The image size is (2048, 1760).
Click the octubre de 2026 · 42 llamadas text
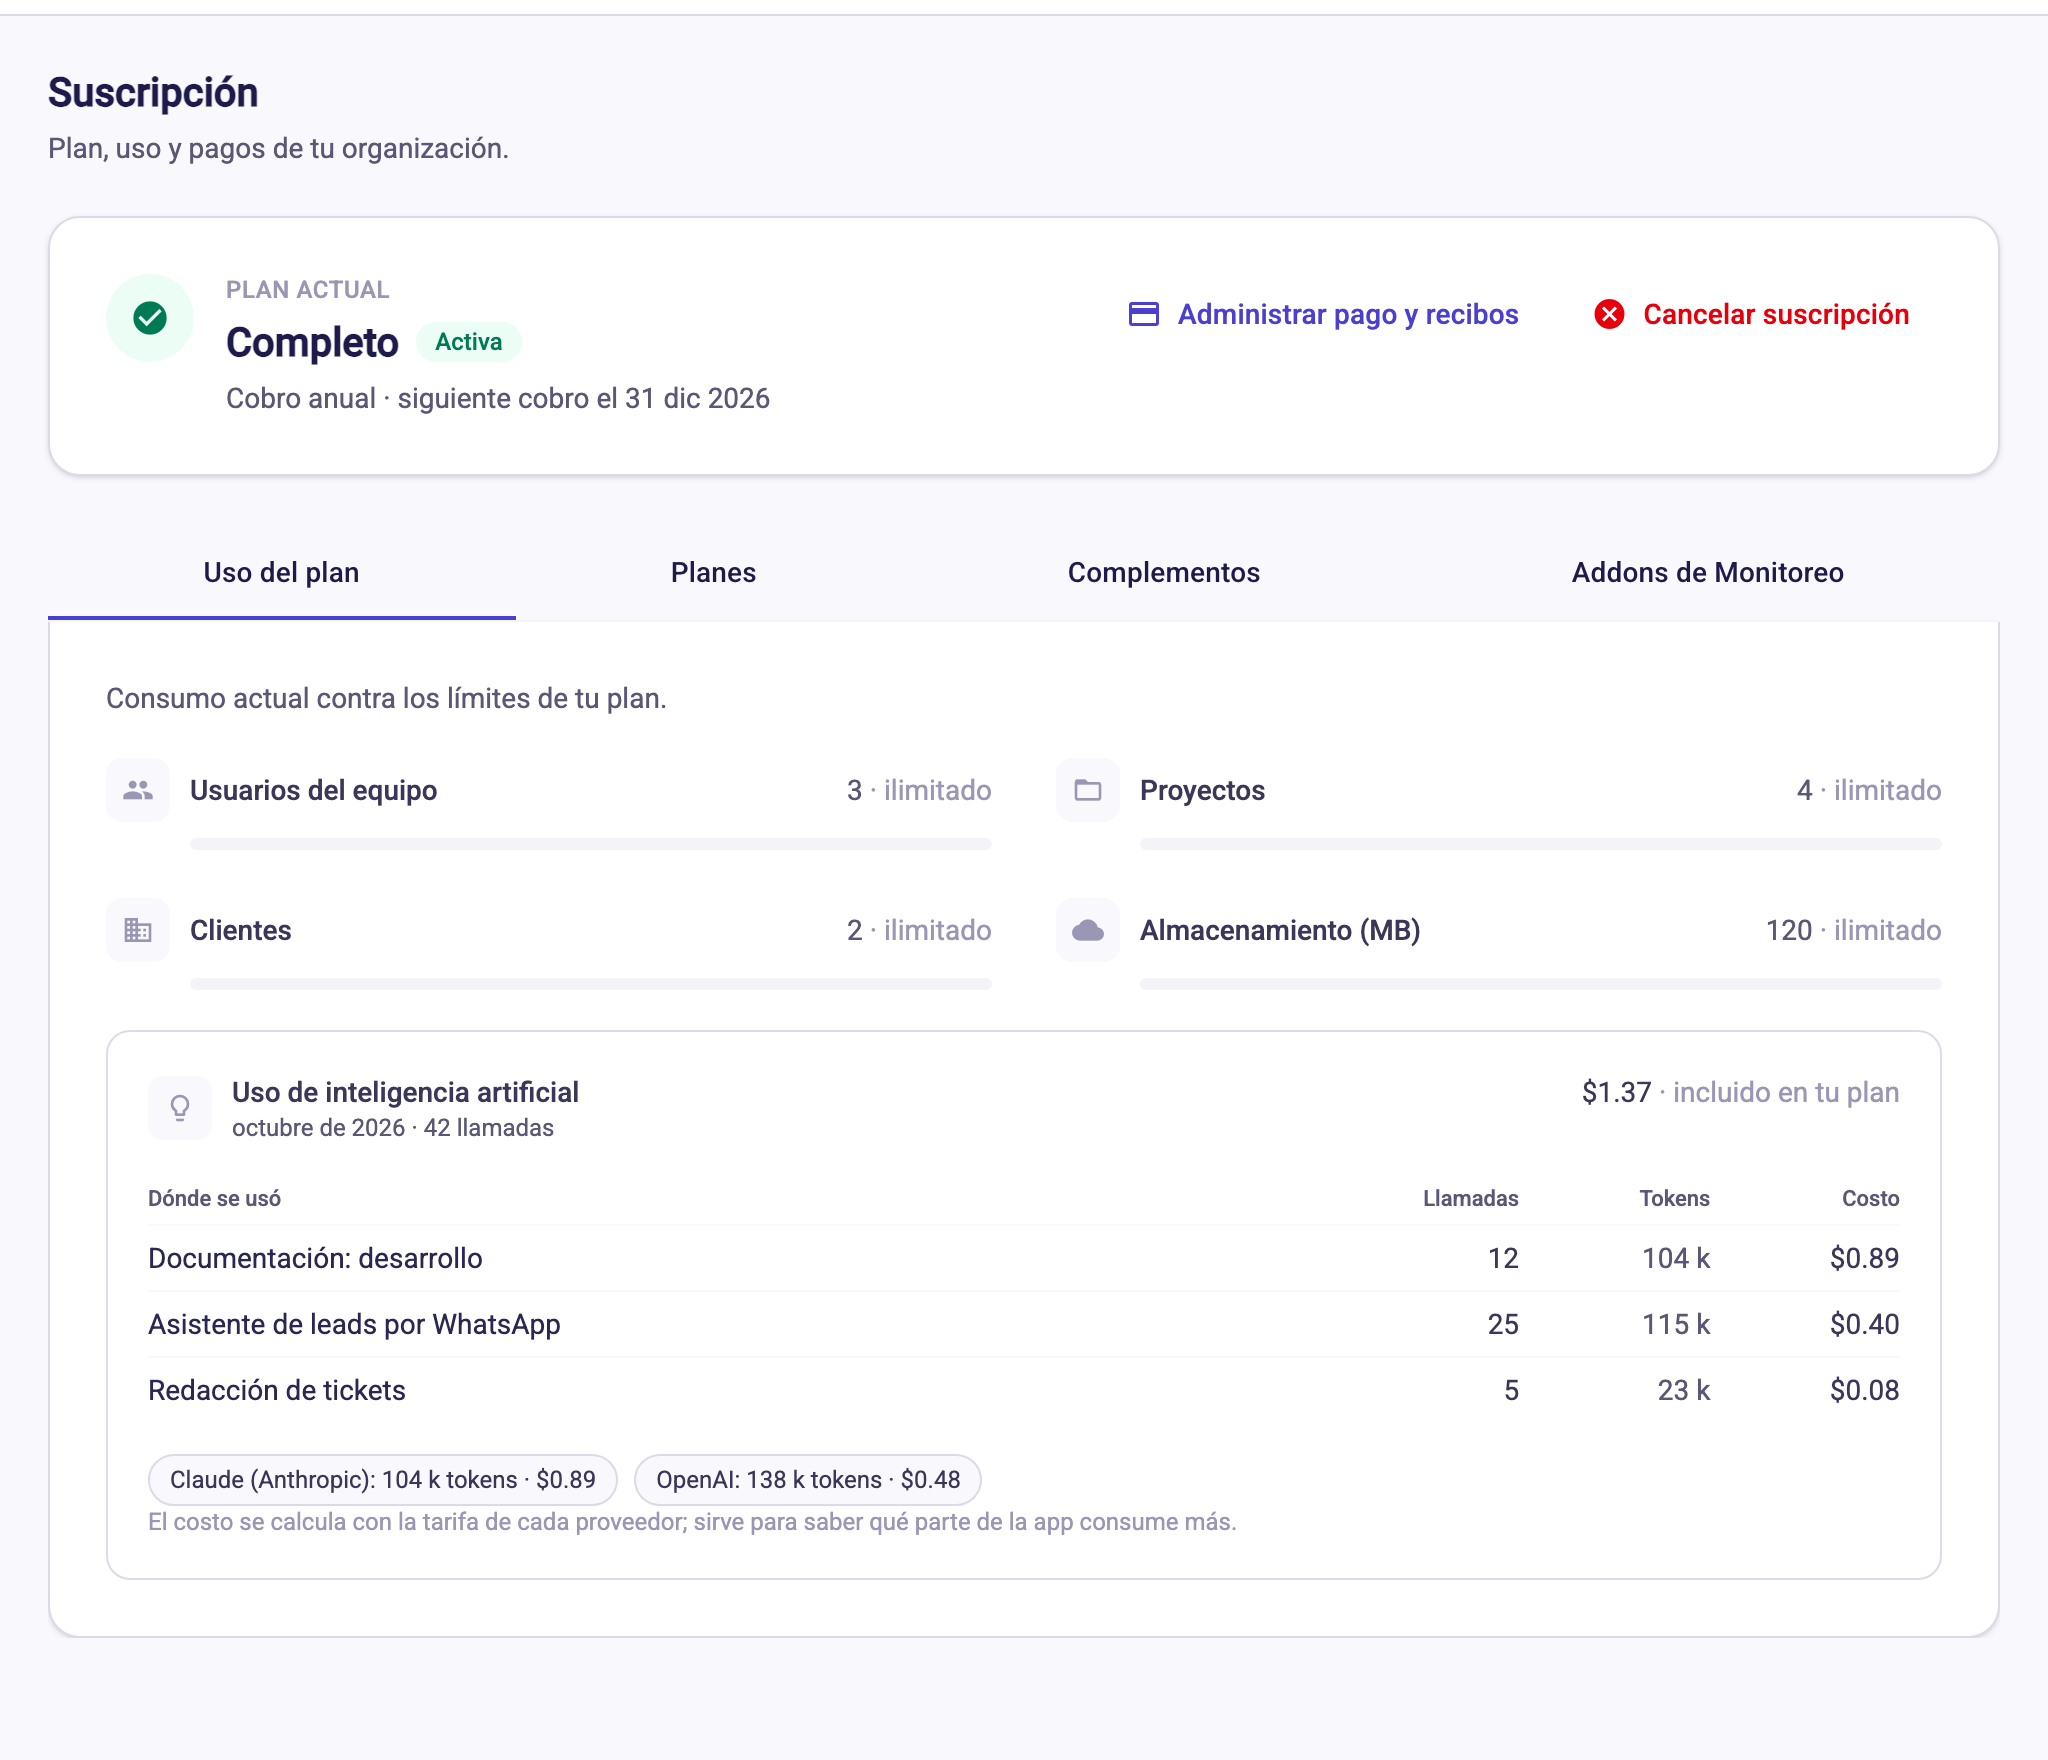393,1128
